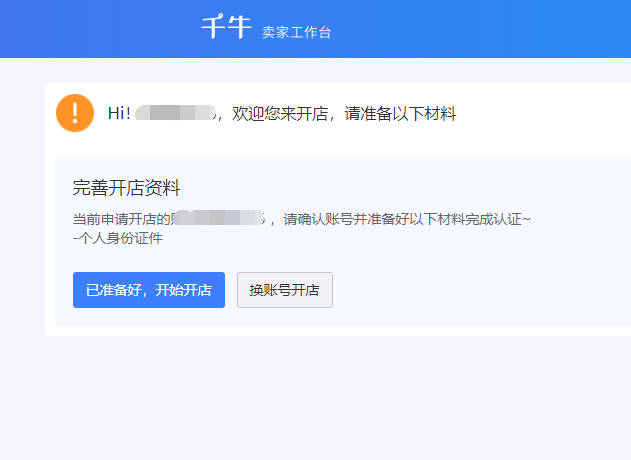Click the 欢迎您来开店，请准备以下材料 greeting text

click(x=344, y=113)
